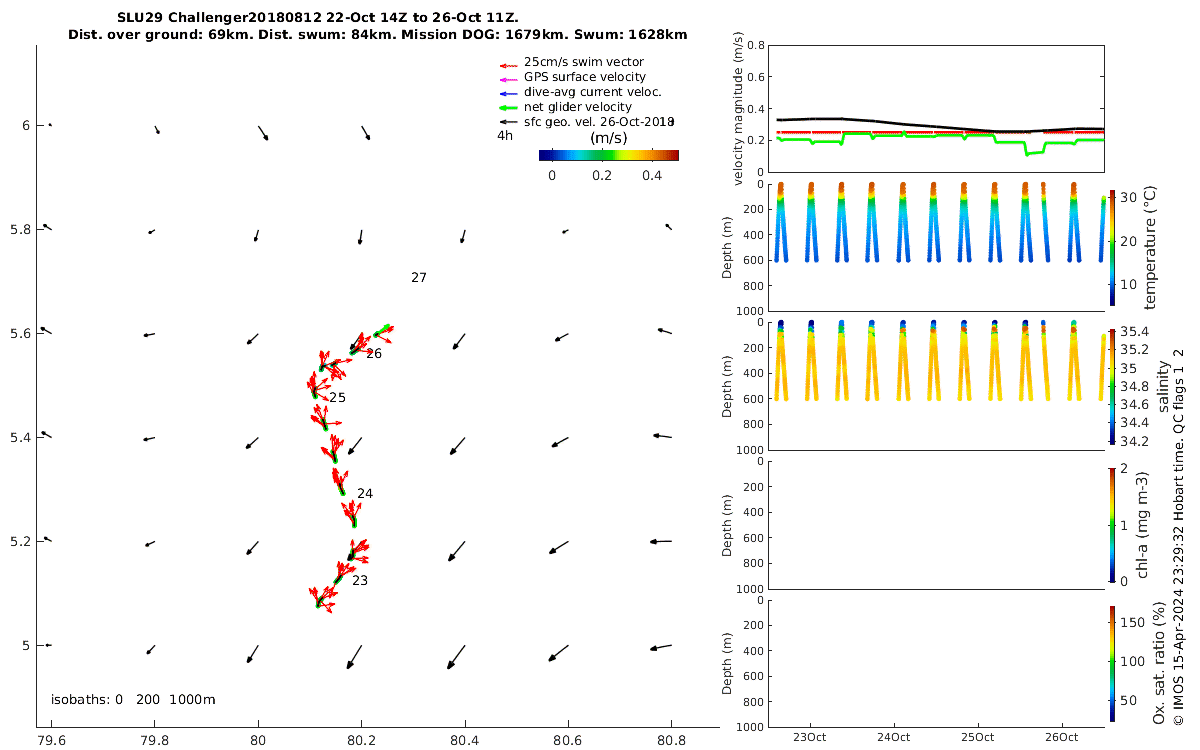
Task: Click day marker '27' on the map
Action: 419,278
